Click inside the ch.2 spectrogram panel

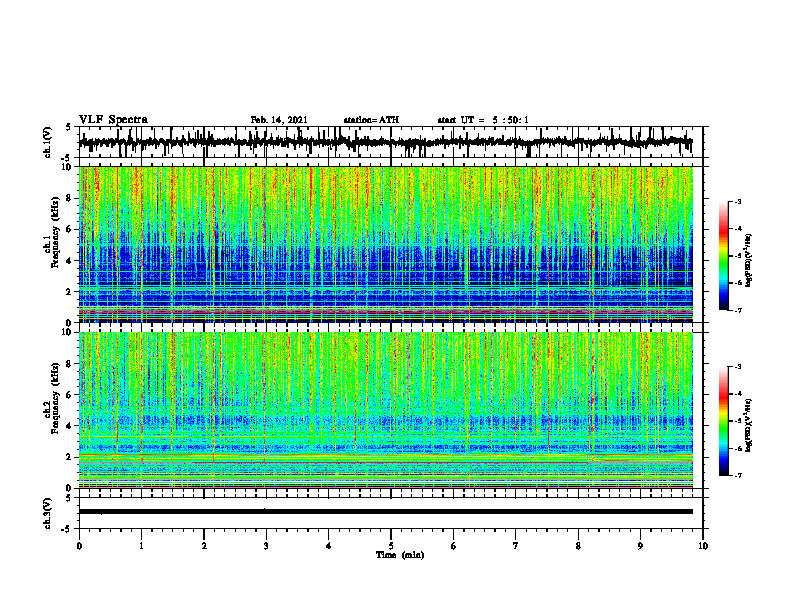coord(386,410)
